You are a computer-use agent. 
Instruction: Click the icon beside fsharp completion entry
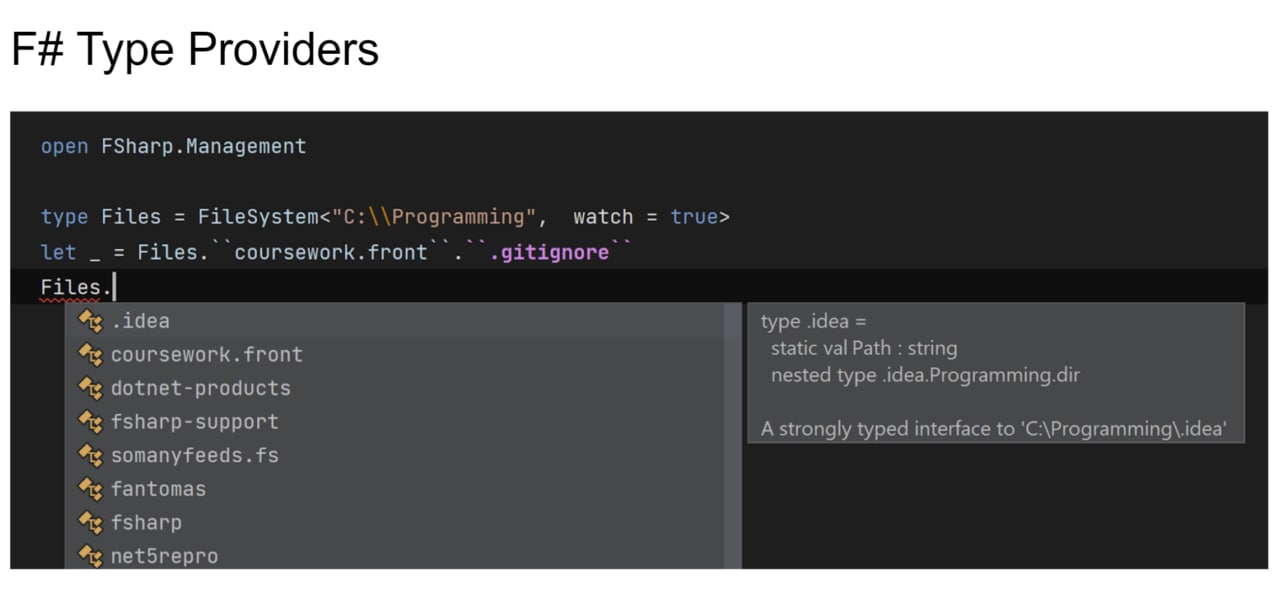(x=91, y=523)
